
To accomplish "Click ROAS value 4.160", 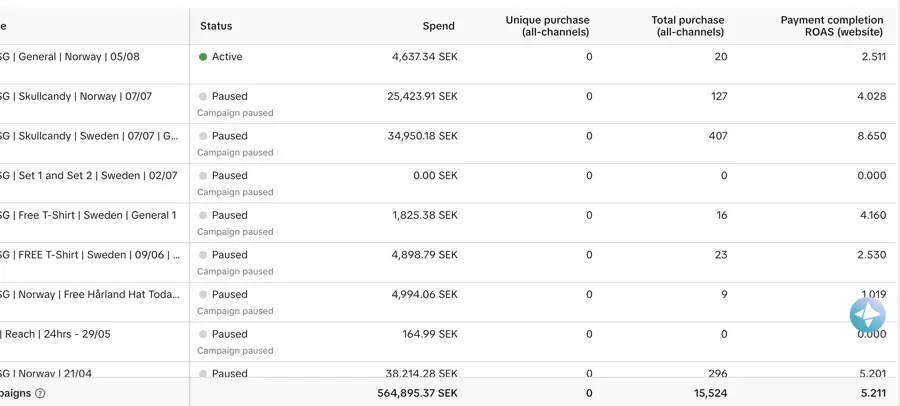I will point(872,215).
